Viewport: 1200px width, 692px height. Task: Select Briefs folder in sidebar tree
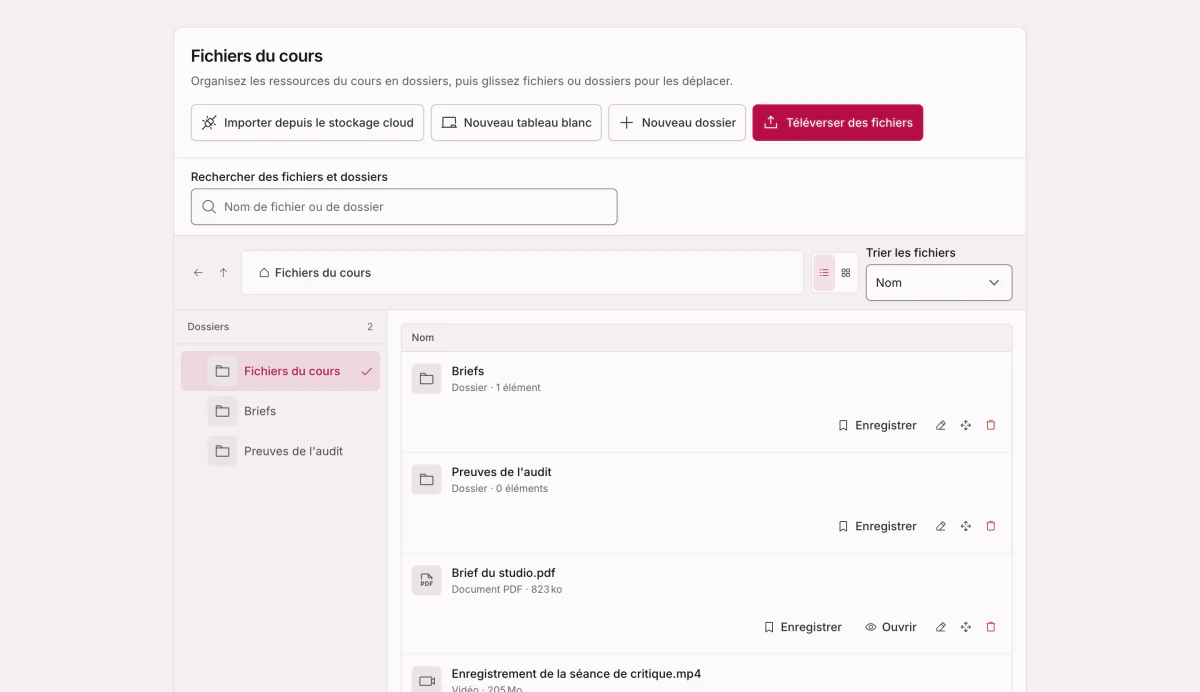click(x=280, y=411)
